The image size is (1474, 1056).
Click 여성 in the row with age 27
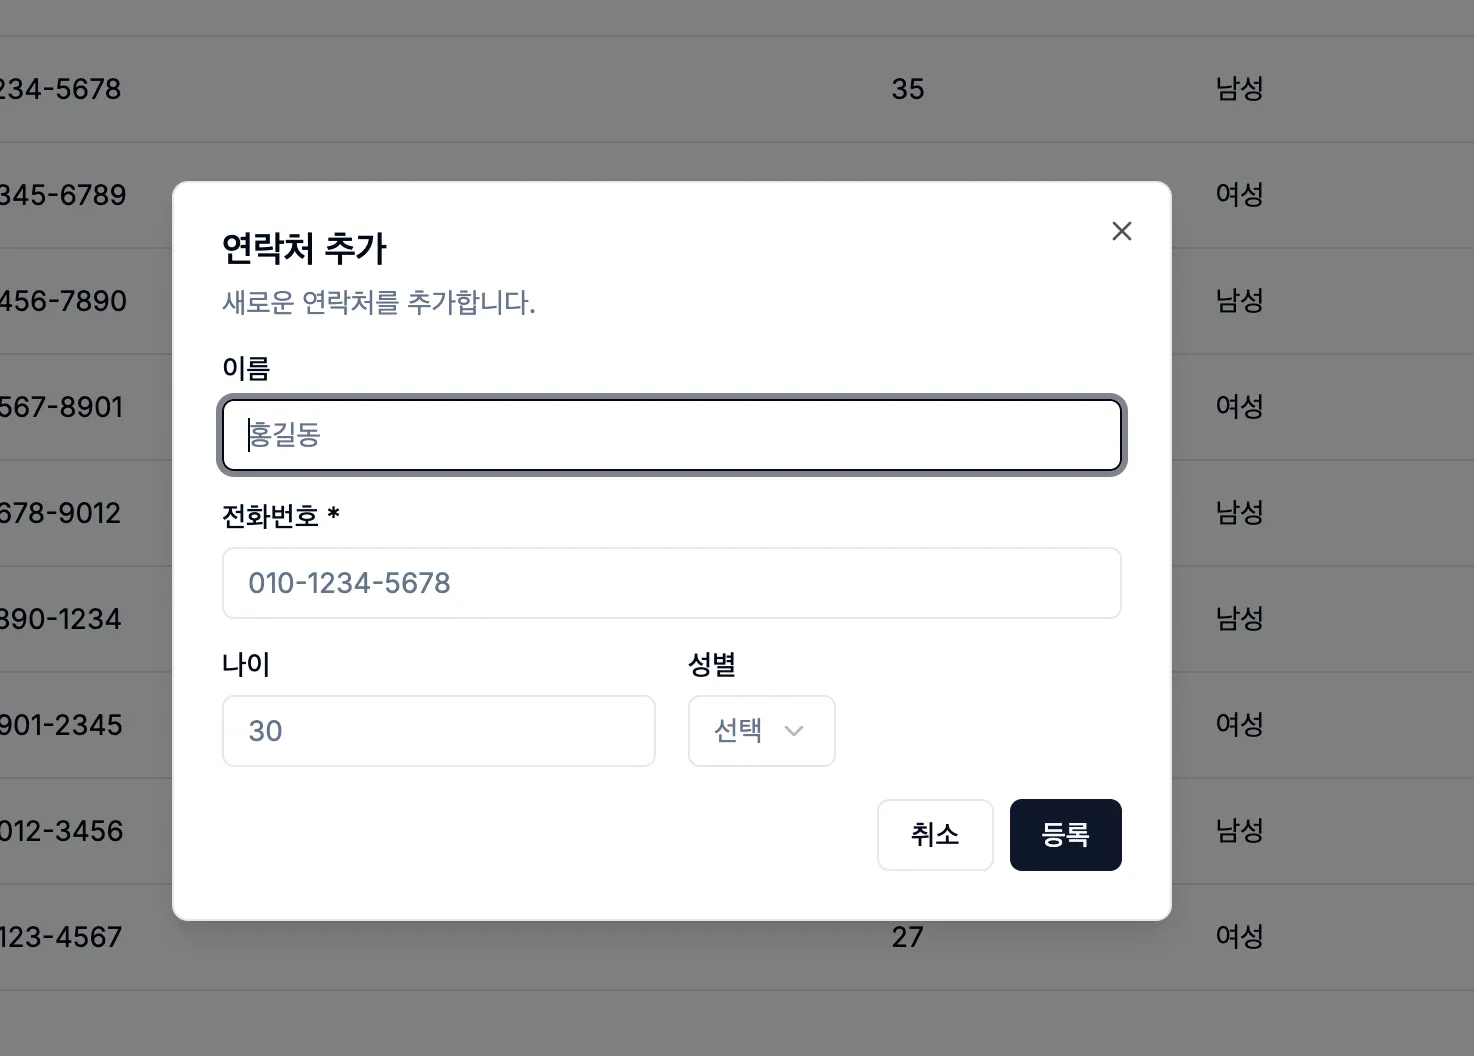(1239, 937)
